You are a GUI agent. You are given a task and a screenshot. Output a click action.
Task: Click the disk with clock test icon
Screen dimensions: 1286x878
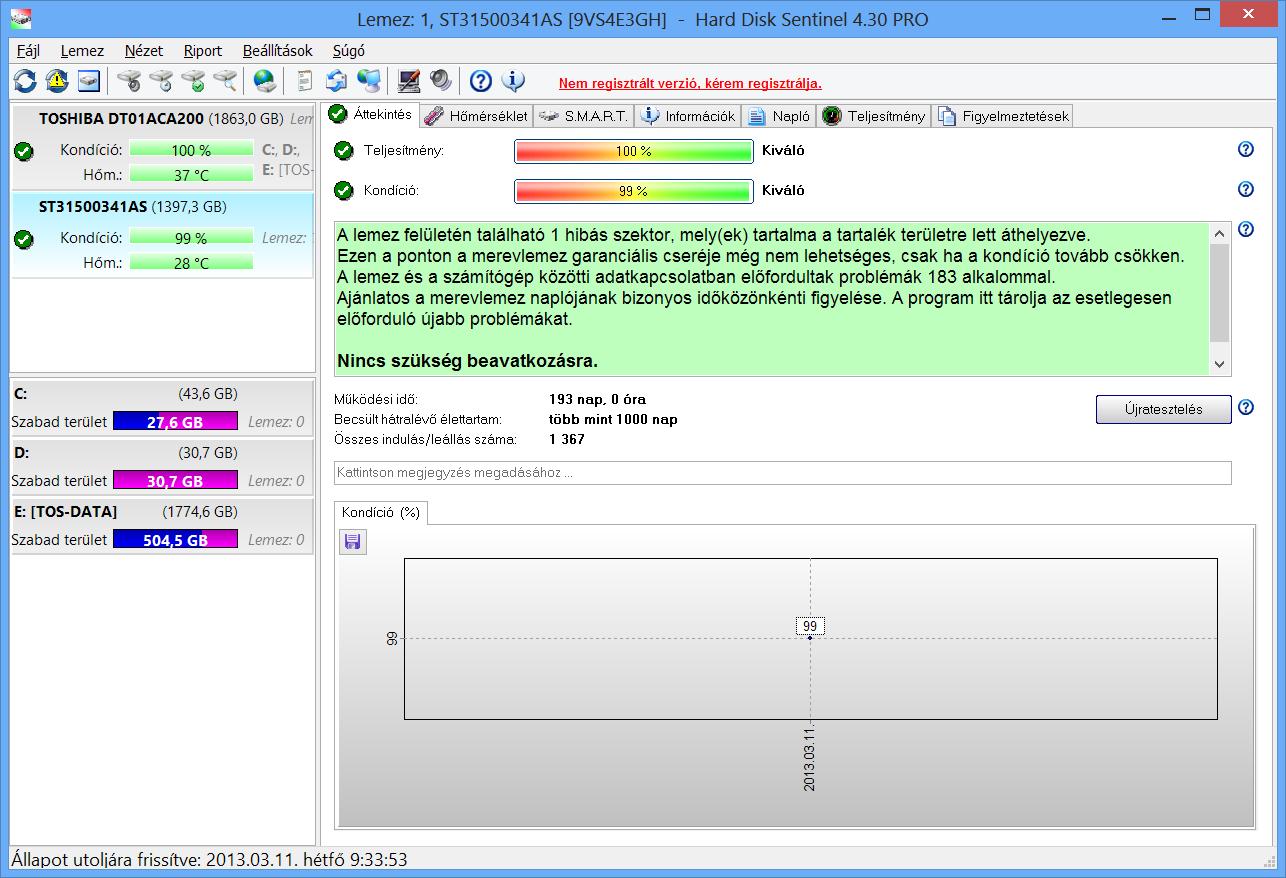point(161,81)
